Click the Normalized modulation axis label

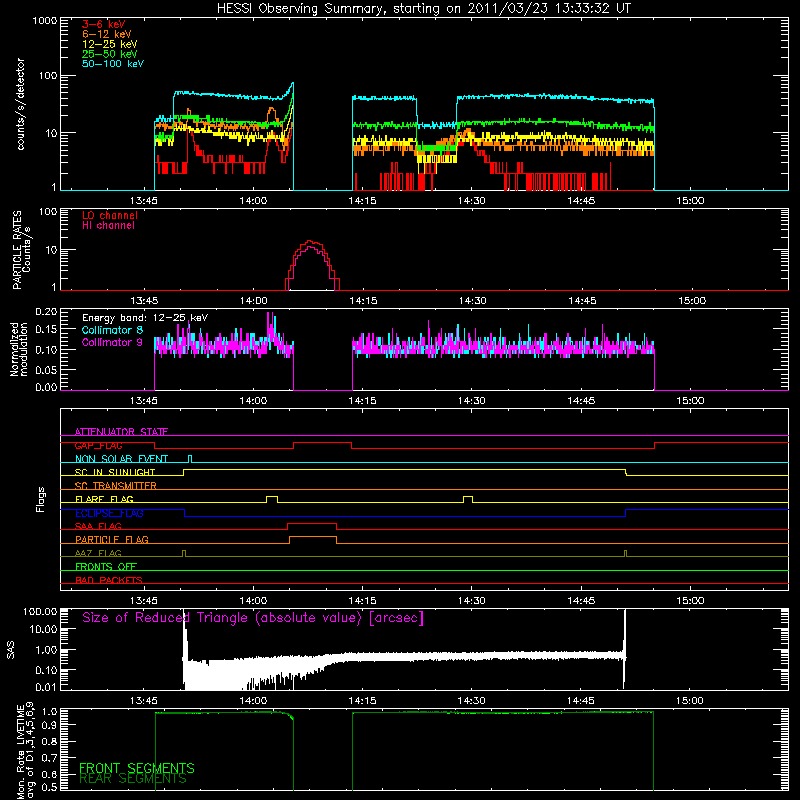coord(19,349)
